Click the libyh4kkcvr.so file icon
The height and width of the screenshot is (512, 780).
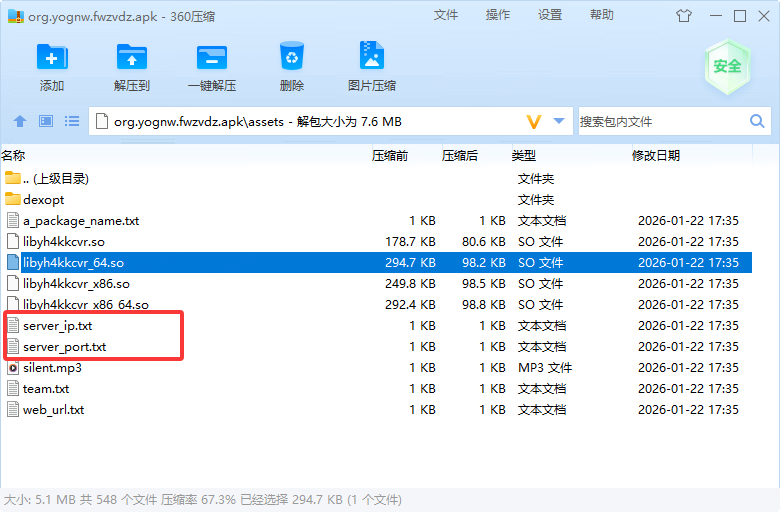(x=13, y=241)
